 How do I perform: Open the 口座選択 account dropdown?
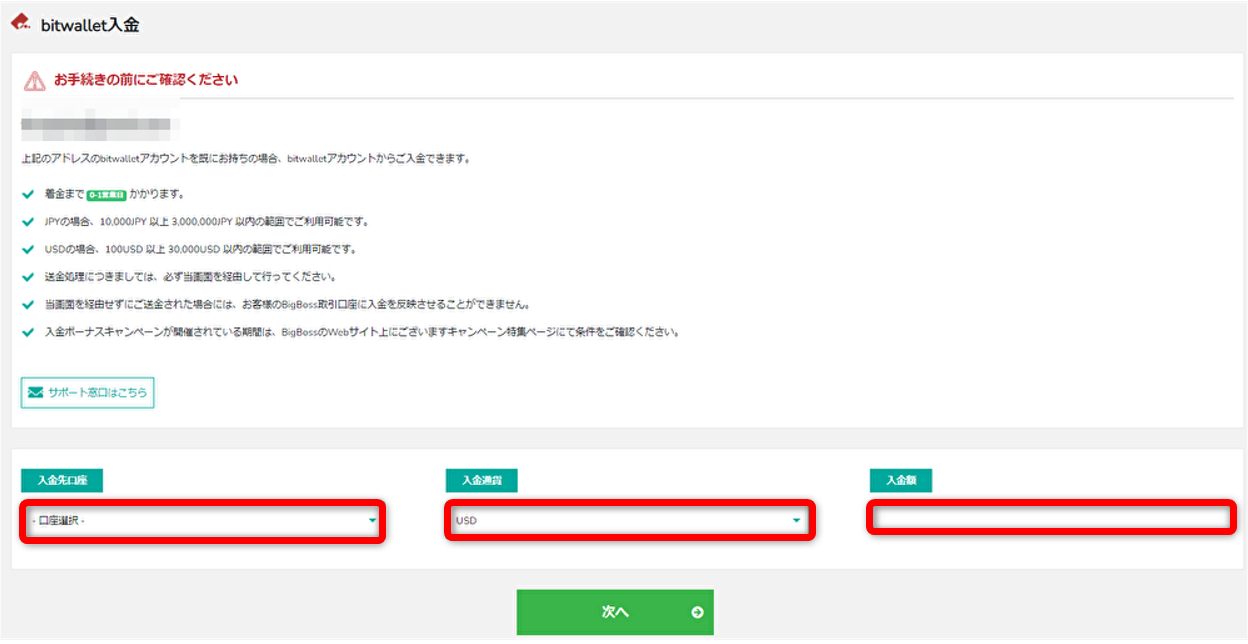coord(203,521)
